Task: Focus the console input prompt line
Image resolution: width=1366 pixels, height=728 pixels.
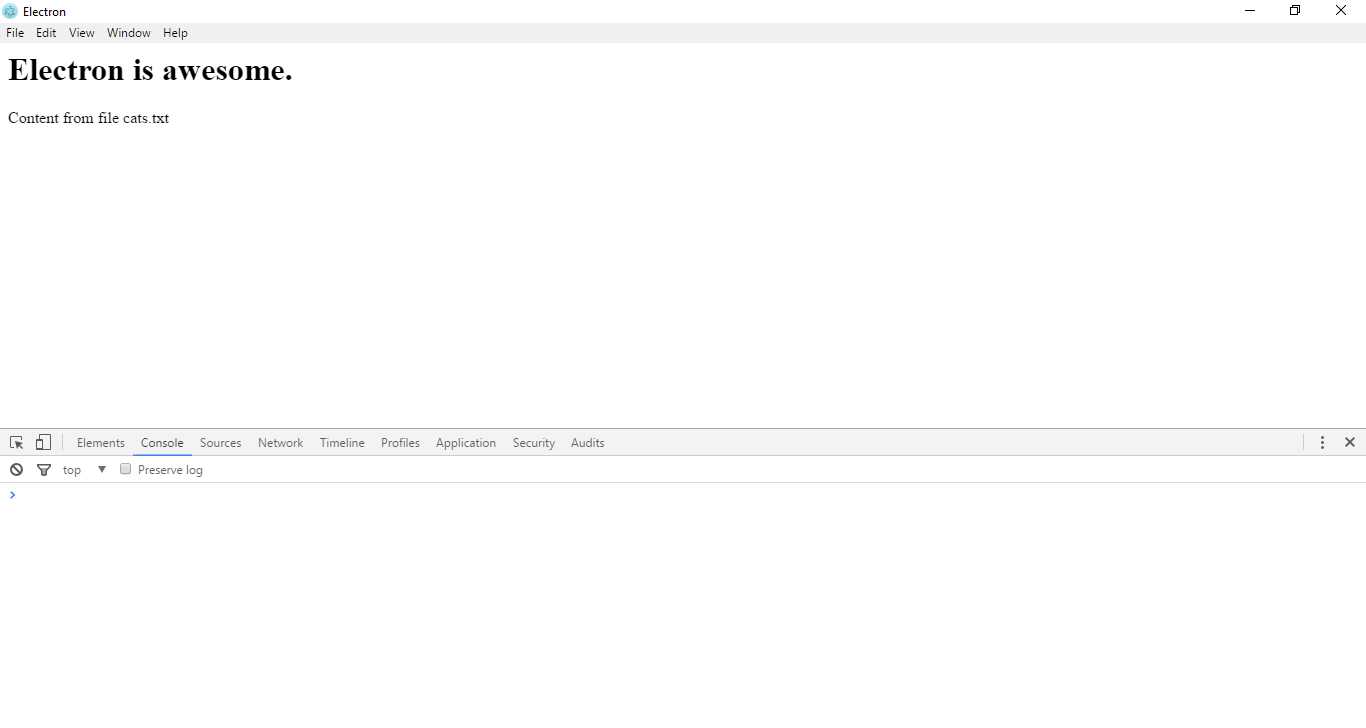Action: click(x=683, y=495)
